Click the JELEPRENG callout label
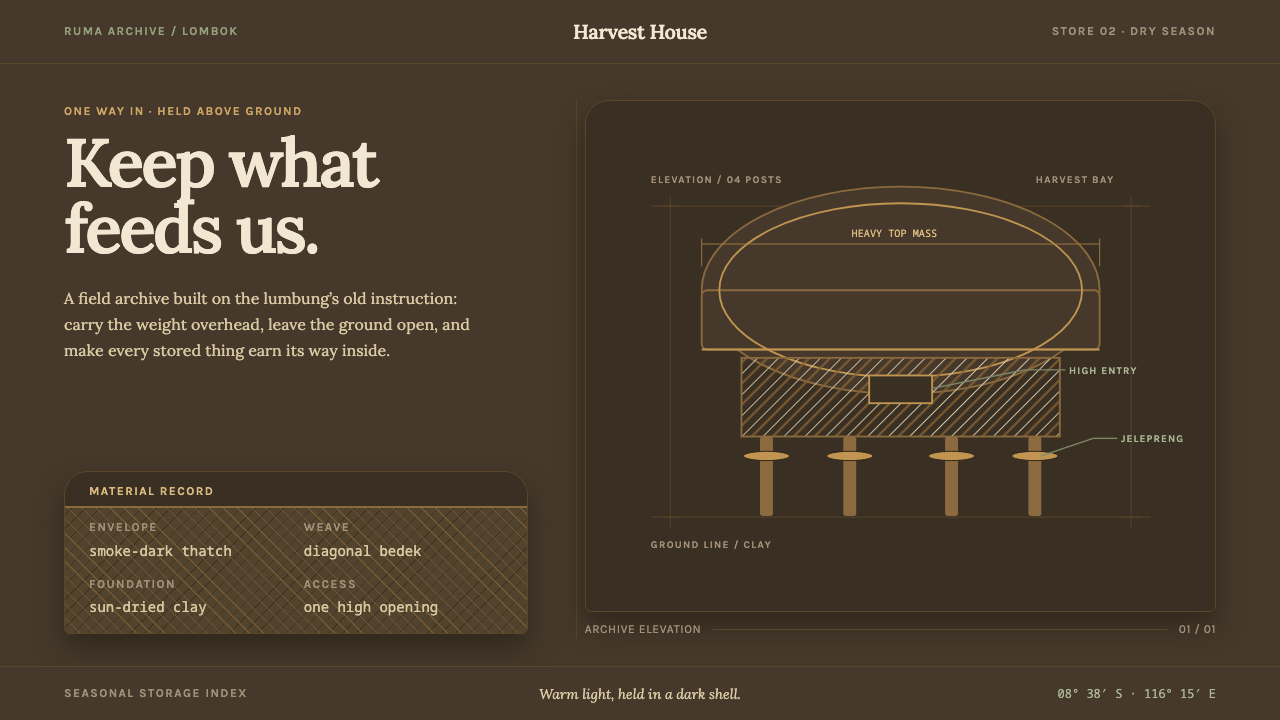Viewport: 1280px width, 720px height. coord(1152,439)
